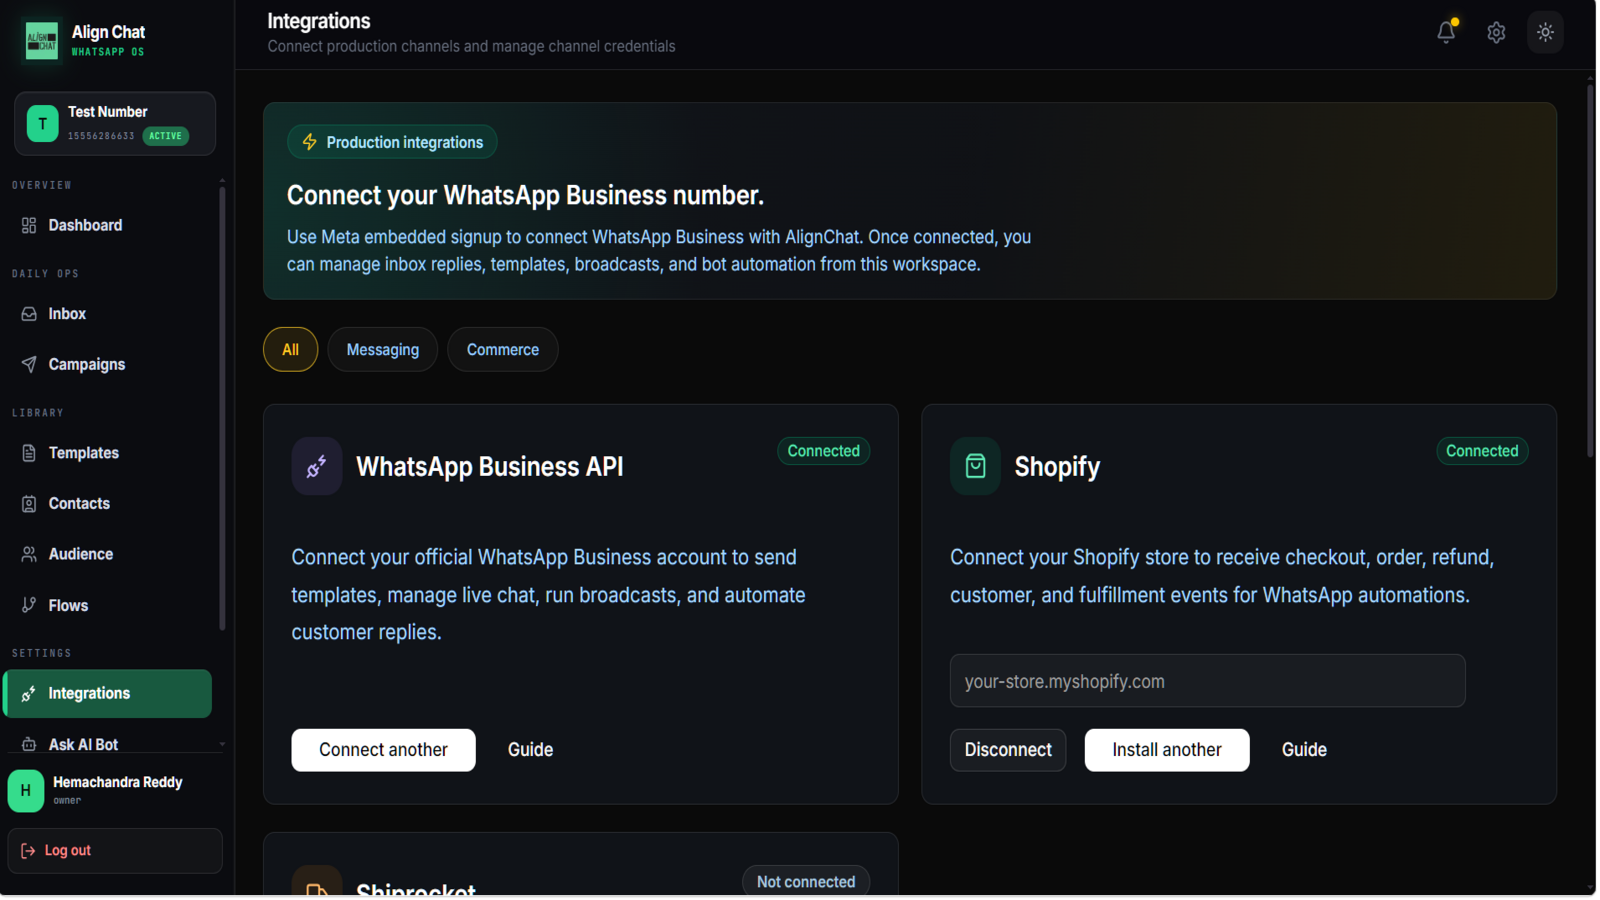Click the Flows branch icon
This screenshot has width=1600, height=900.
tap(29, 605)
